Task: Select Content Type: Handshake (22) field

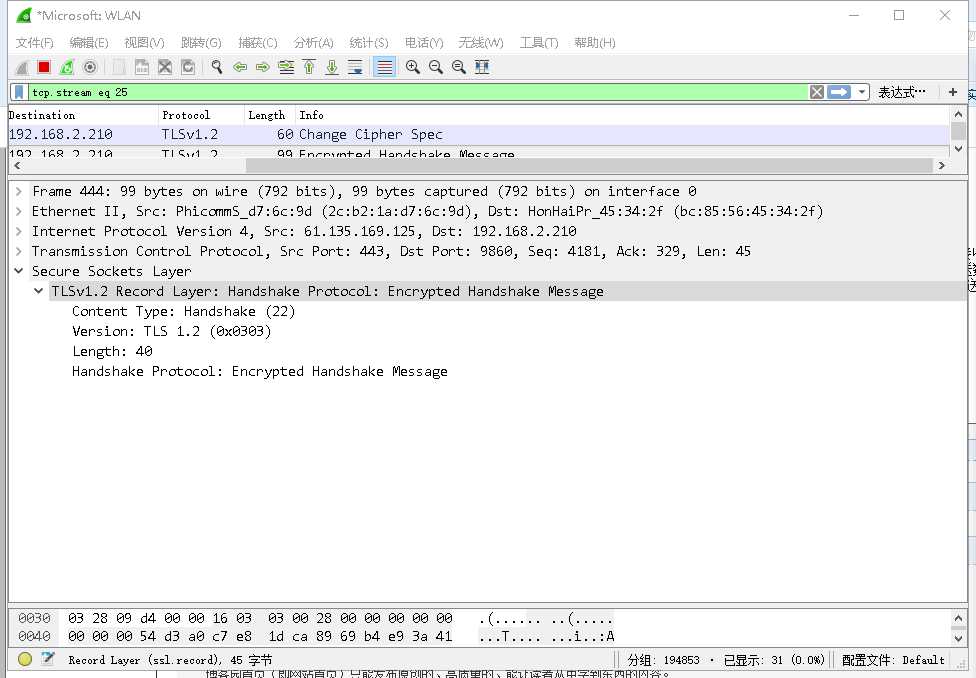Action: coord(183,311)
